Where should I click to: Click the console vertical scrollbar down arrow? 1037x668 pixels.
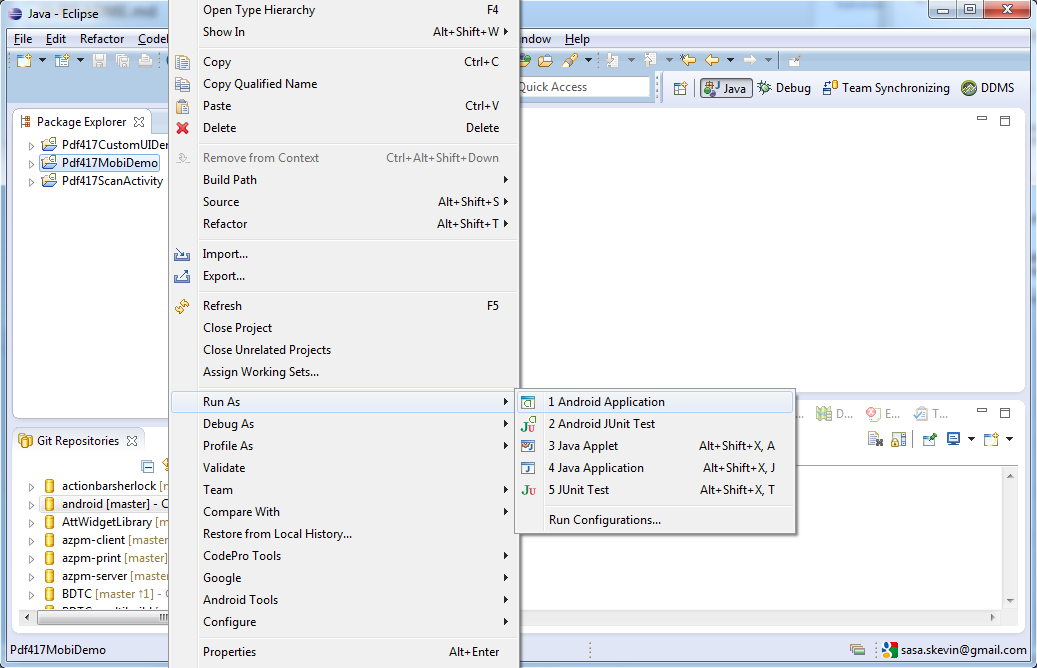[1010, 601]
